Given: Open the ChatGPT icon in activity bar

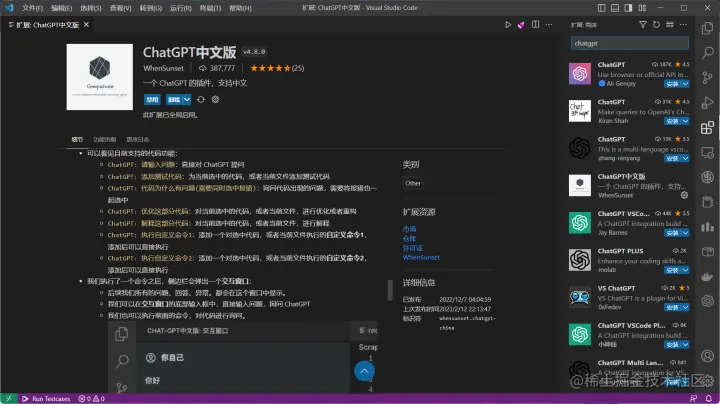Looking at the screenshot, I should pyautogui.click(x=708, y=301).
